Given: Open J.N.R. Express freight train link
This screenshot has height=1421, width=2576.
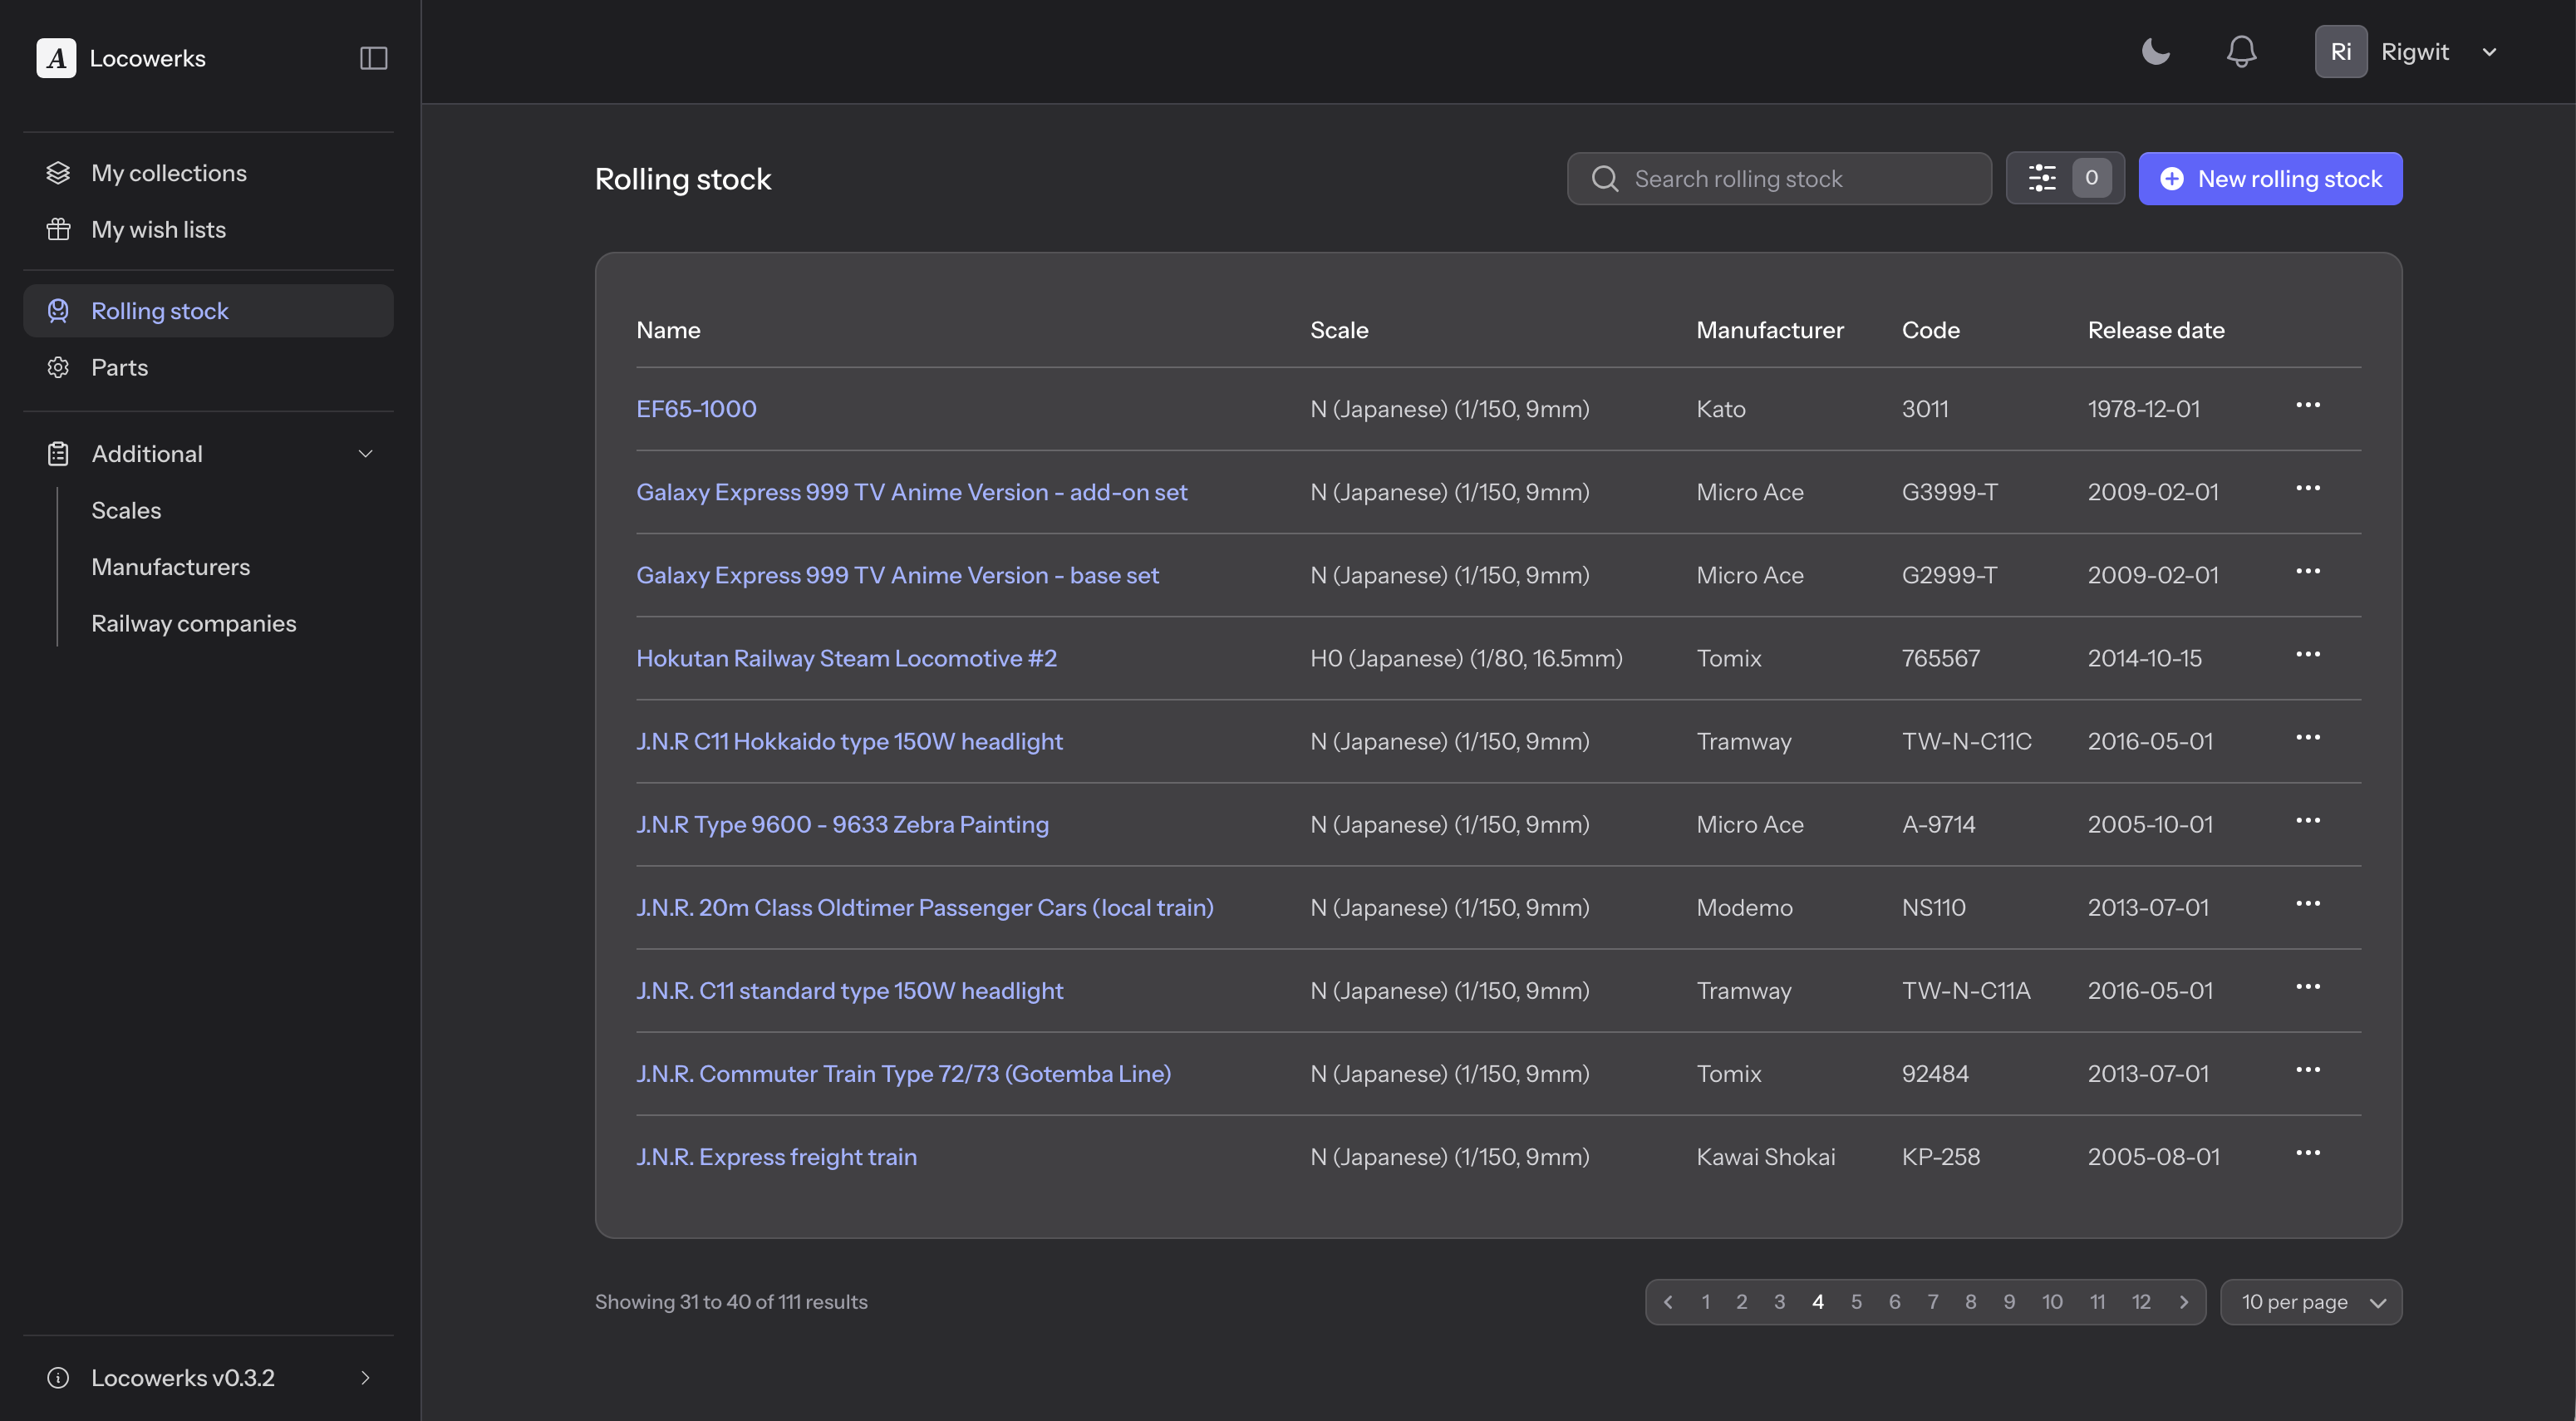Looking at the screenshot, I should point(776,1156).
